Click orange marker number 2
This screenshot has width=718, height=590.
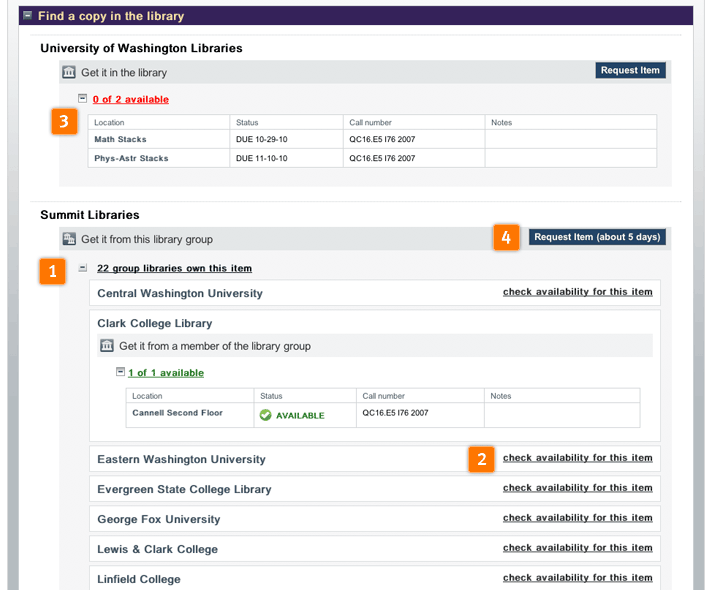pos(481,459)
